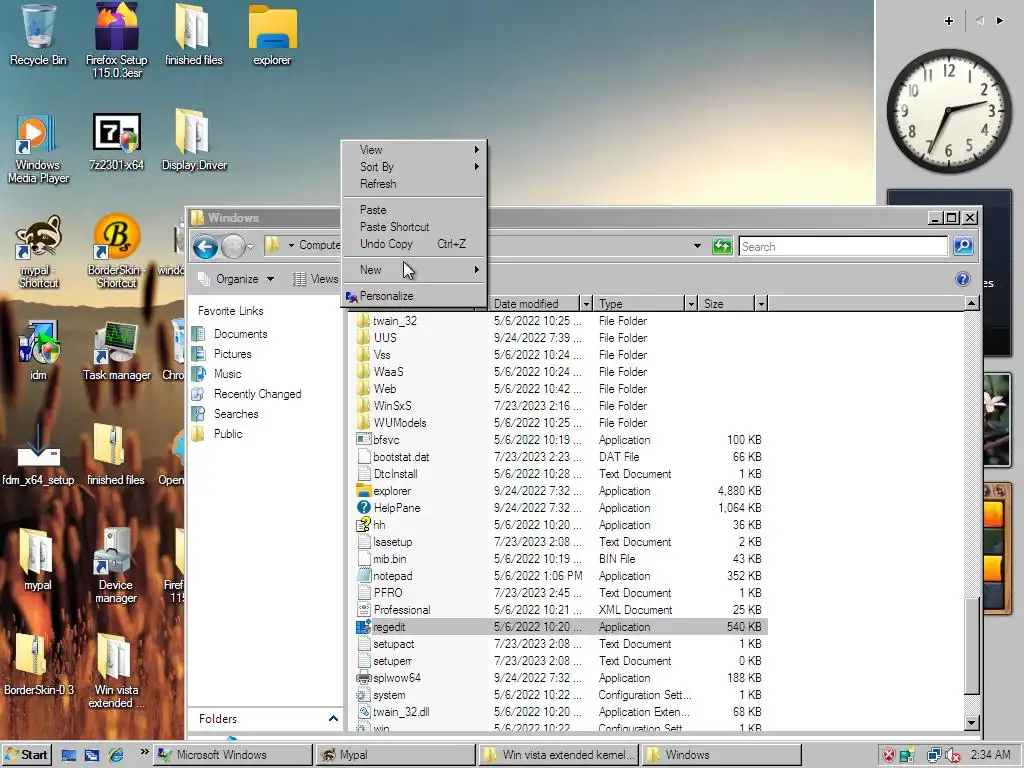This screenshot has width=1024, height=768.
Task: Switch to the Mypal taskbar button
Action: pos(396,755)
